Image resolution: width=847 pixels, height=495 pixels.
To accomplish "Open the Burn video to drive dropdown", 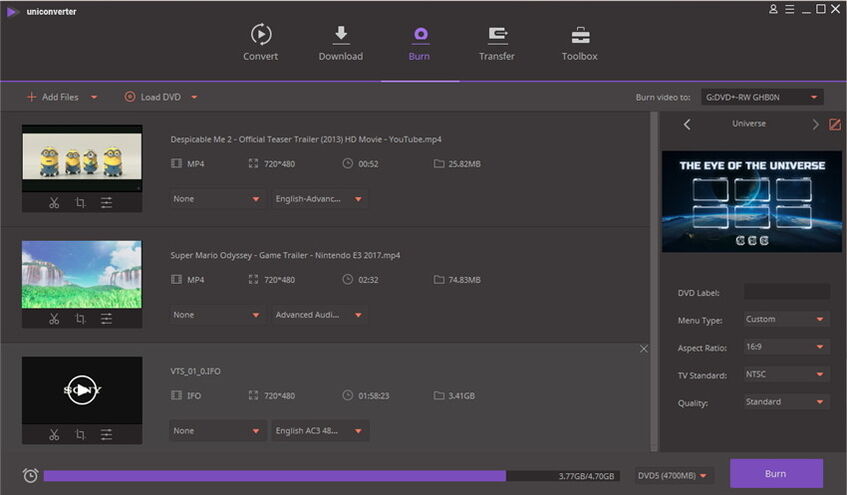I will point(762,97).
